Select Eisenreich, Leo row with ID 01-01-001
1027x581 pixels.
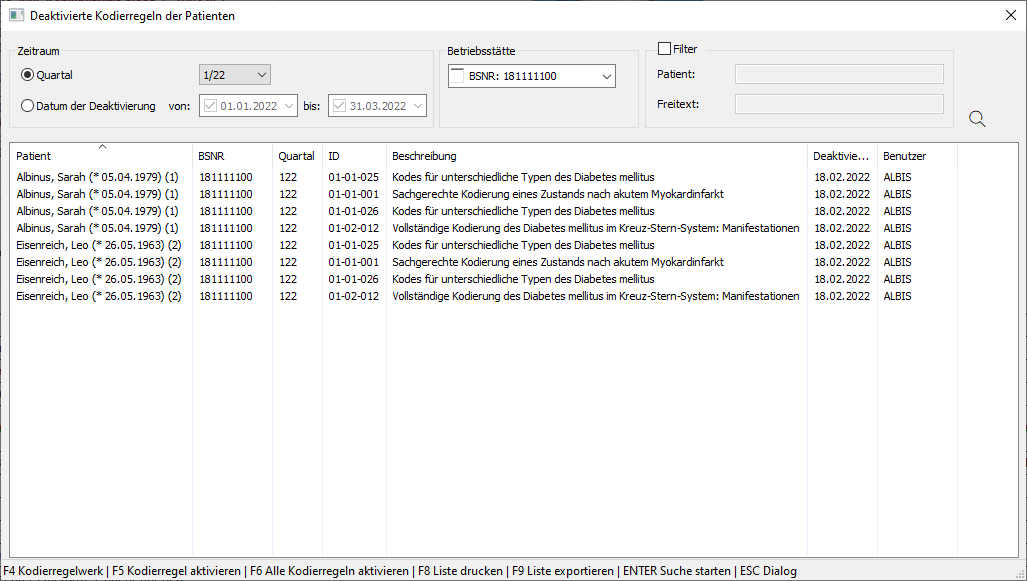coord(483,262)
